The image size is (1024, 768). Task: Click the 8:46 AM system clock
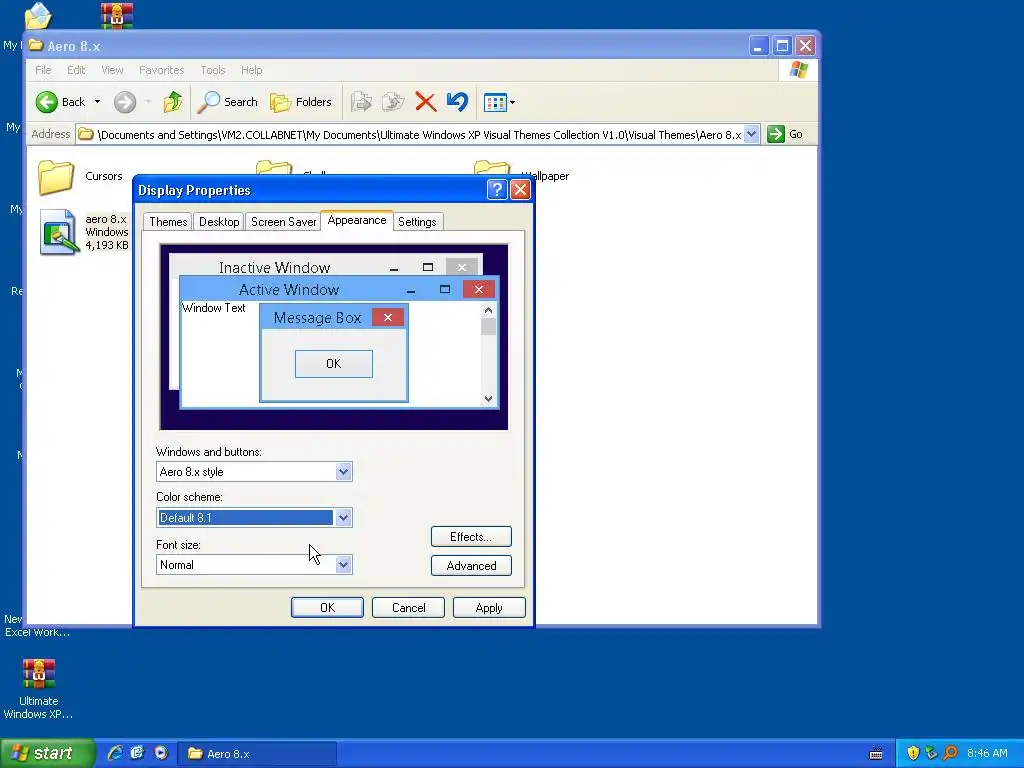click(987, 753)
